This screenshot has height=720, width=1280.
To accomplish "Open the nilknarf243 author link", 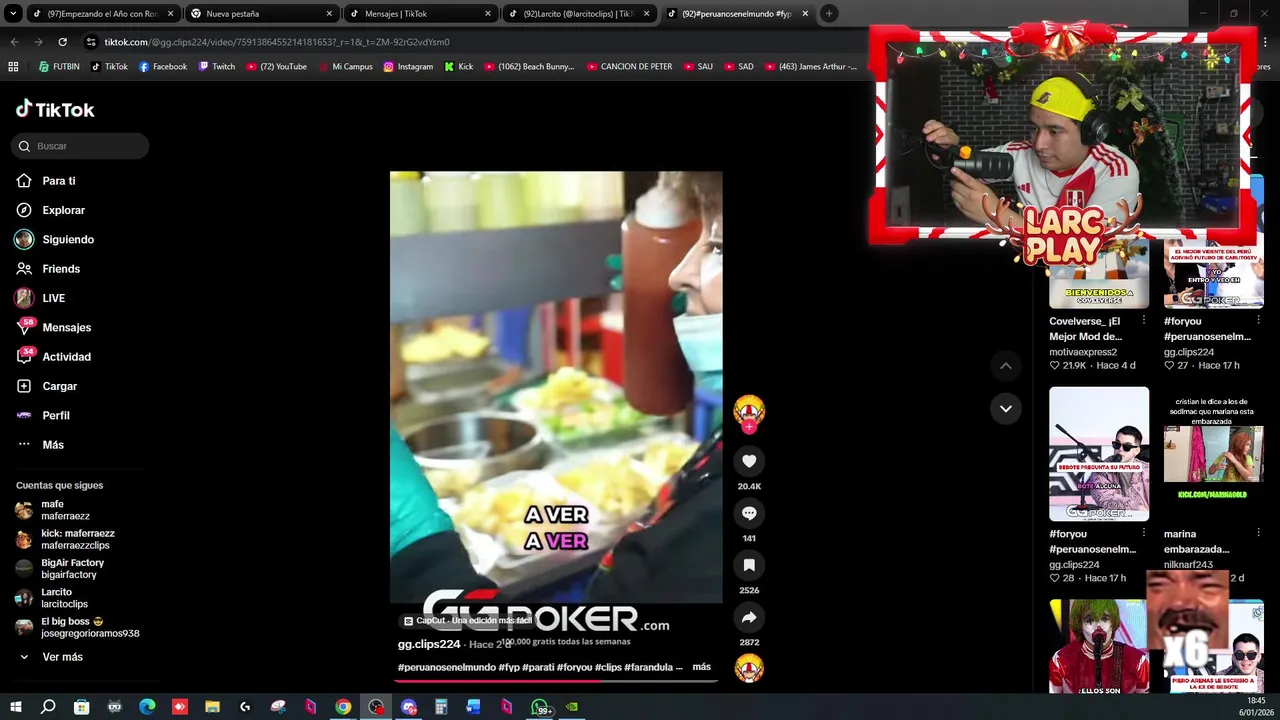I will (1188, 564).
